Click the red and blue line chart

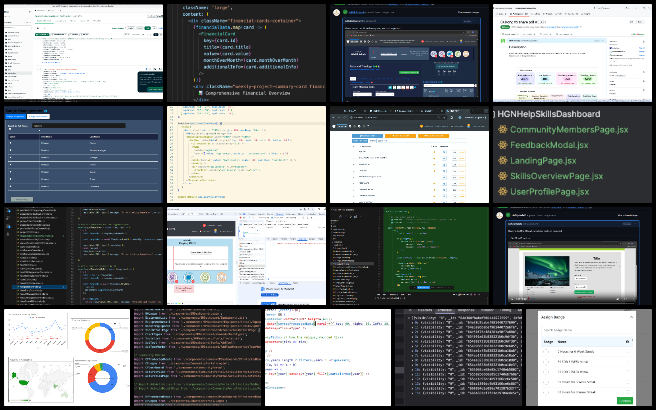point(37,331)
